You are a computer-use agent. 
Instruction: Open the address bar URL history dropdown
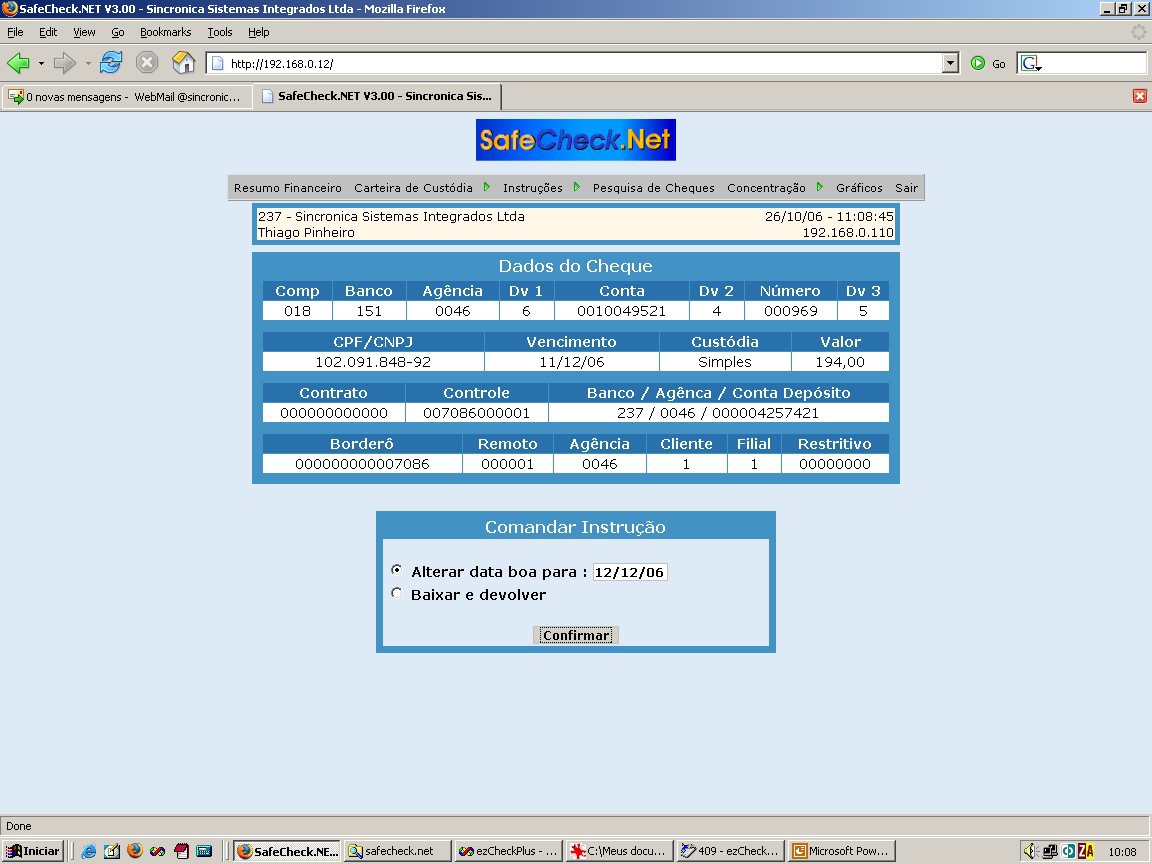coord(951,63)
